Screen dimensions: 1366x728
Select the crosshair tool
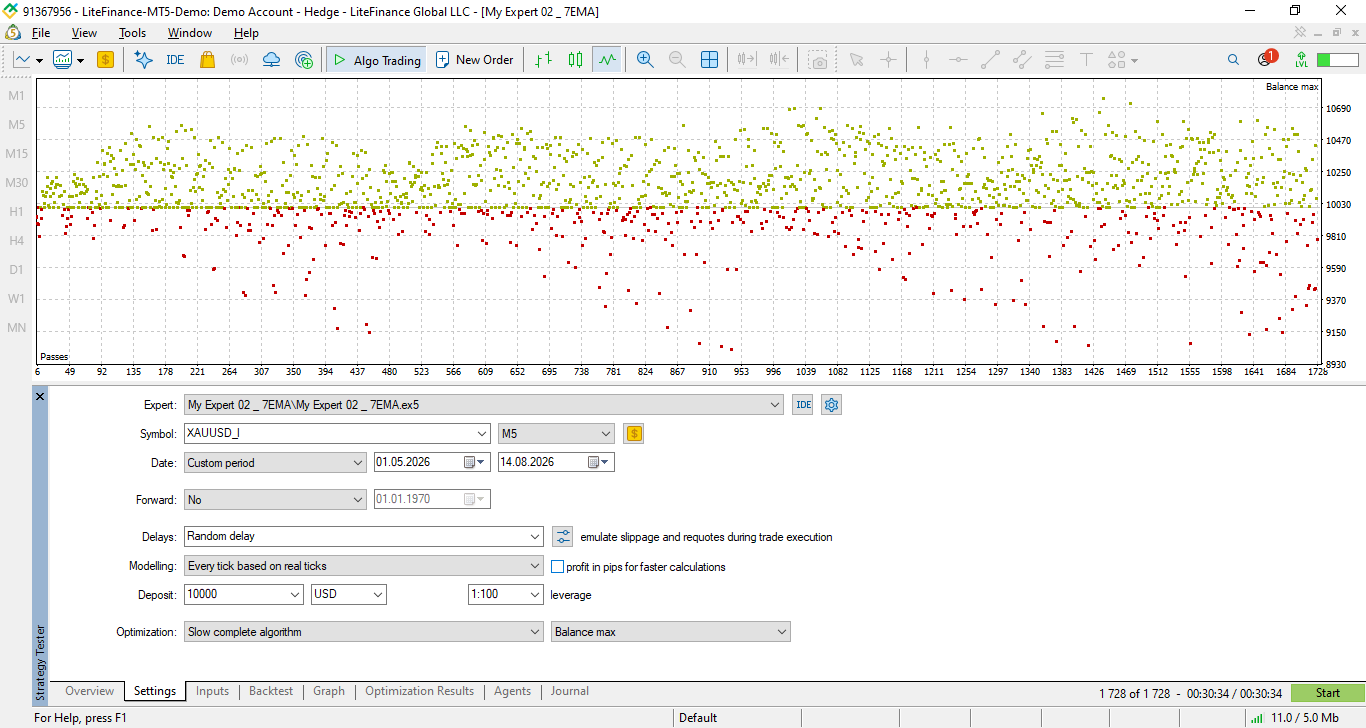click(x=888, y=60)
